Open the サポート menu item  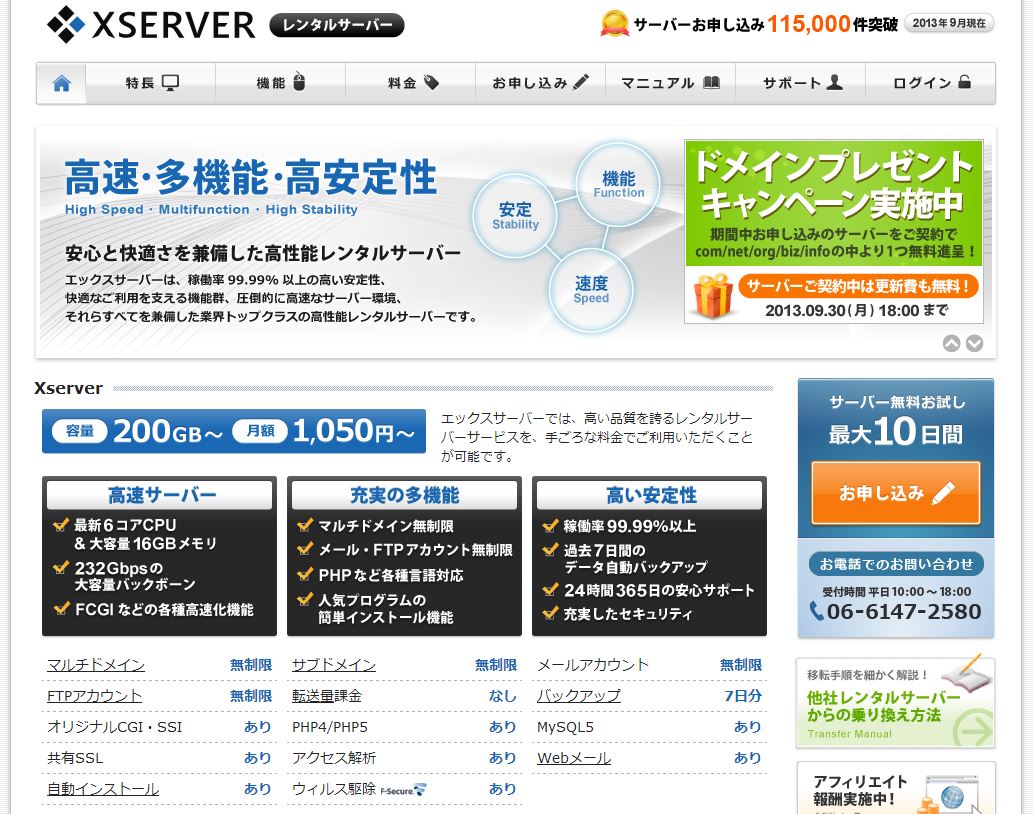pyautogui.click(x=800, y=83)
